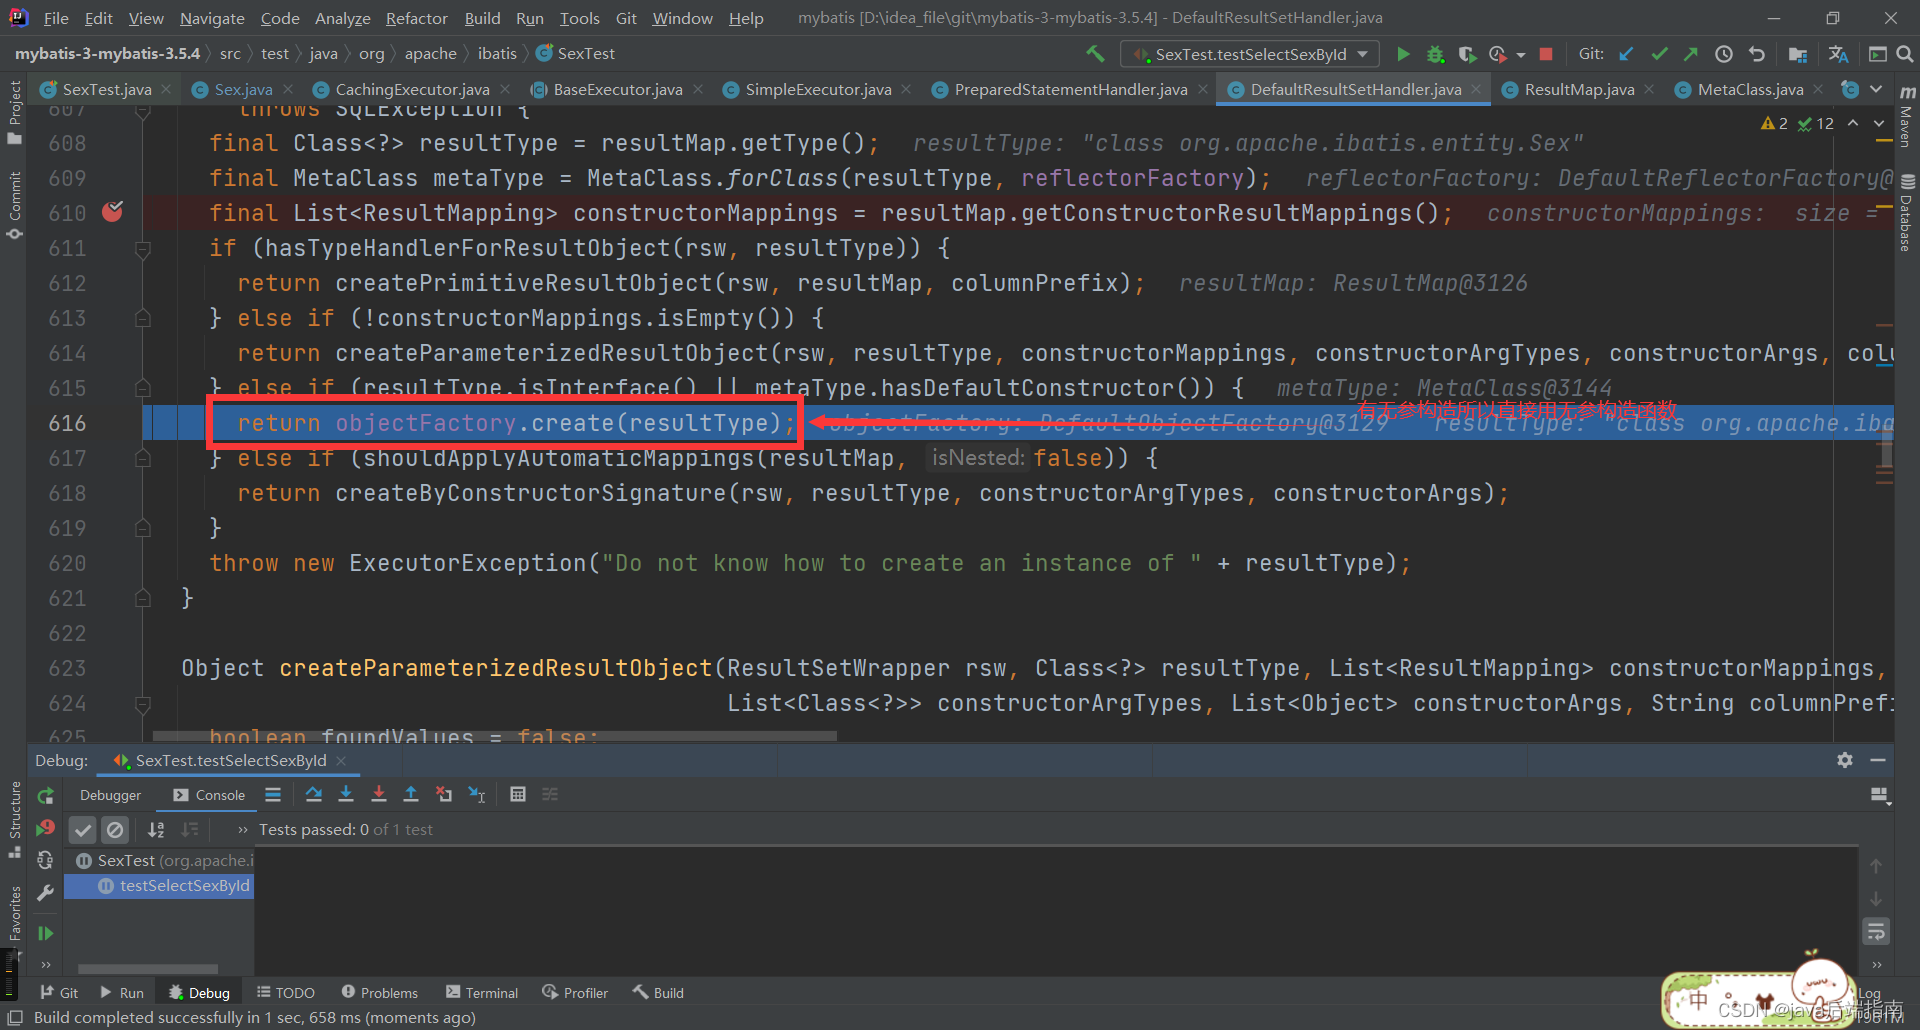Toggle Show Ignored tests button
Viewport: 1920px width, 1030px height.
115,829
